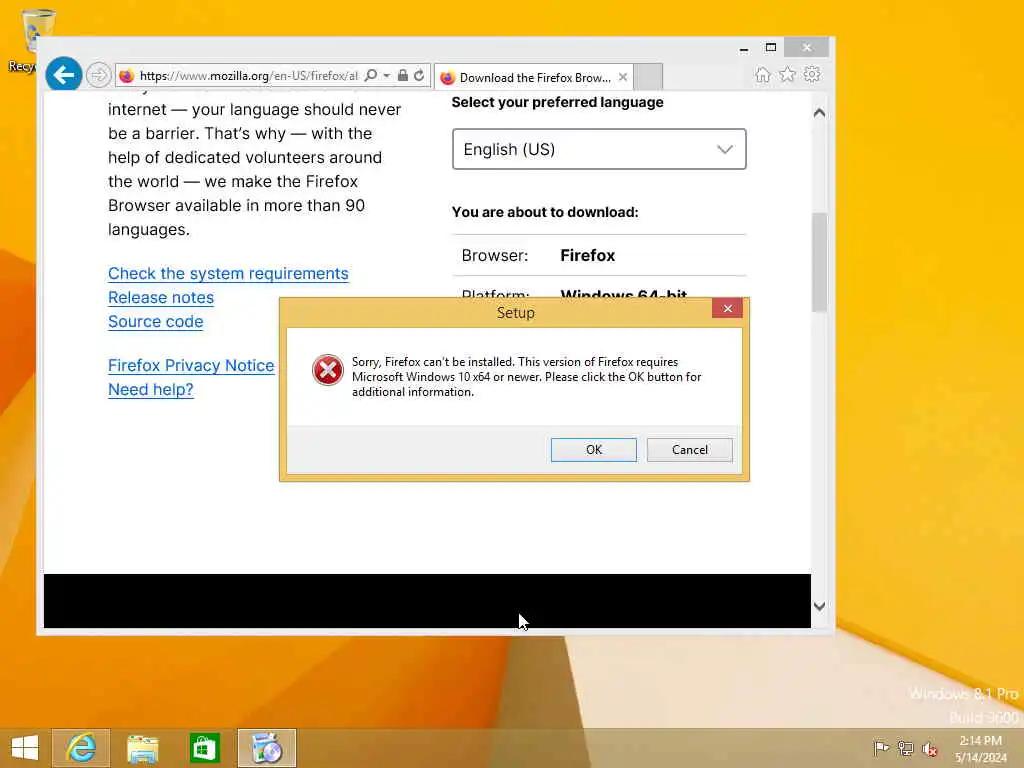Click the page scrollbar up arrow
Viewport: 1024px width, 768px height.
(x=820, y=113)
